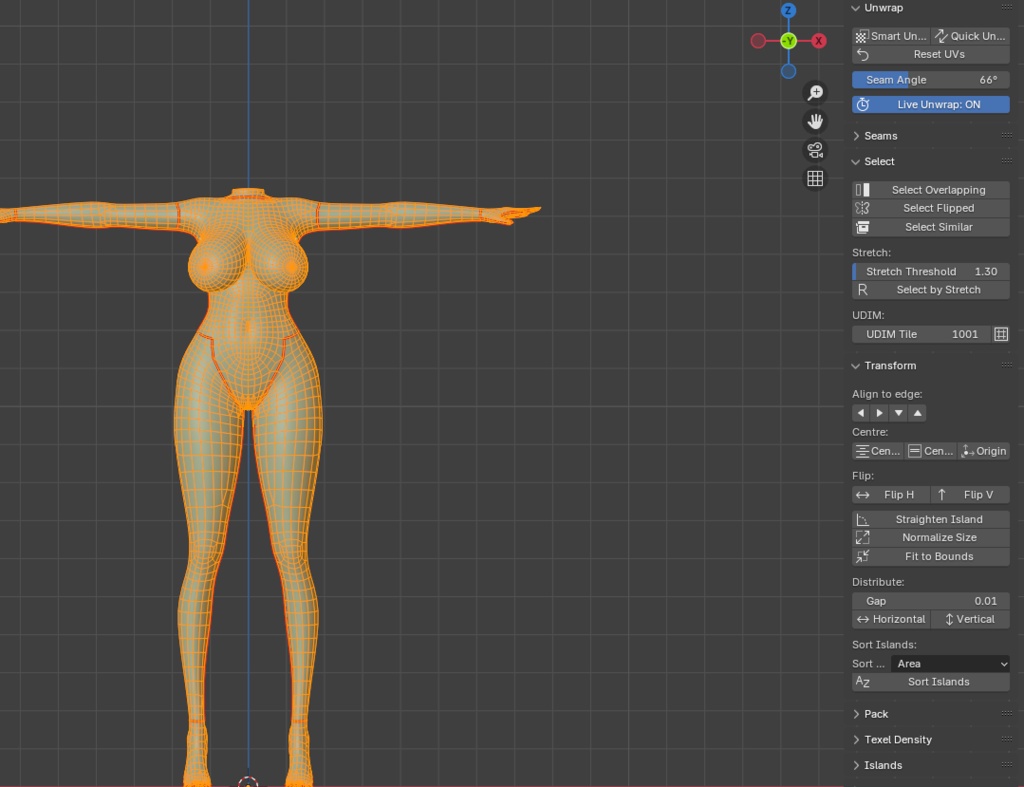Click Flip H button

coord(891,495)
